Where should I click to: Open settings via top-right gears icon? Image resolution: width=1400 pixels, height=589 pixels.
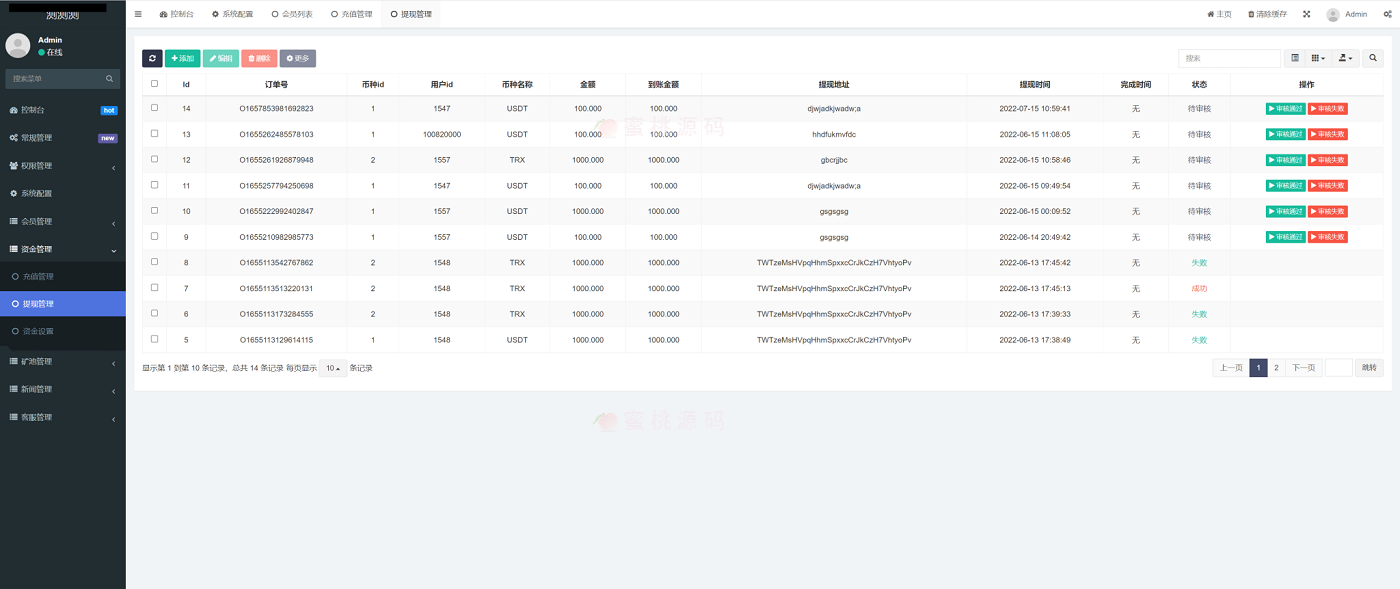(1387, 14)
